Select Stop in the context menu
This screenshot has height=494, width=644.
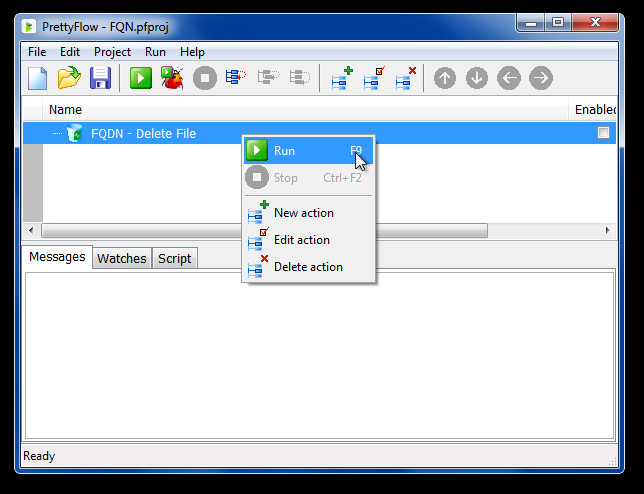point(308,178)
